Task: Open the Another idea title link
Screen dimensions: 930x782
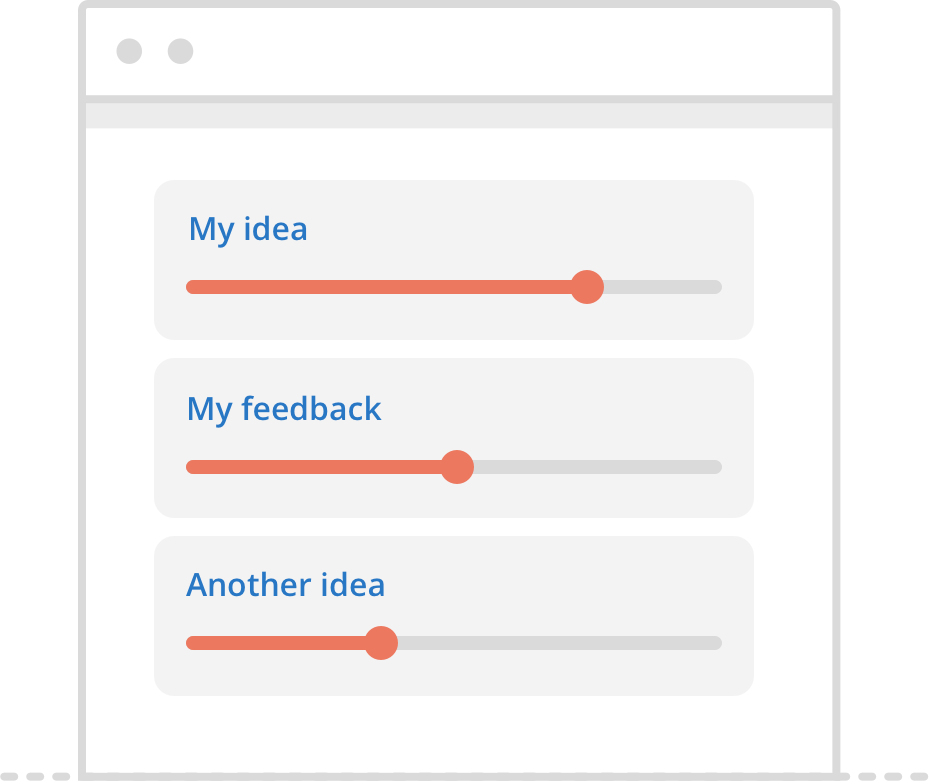Action: click(x=285, y=585)
